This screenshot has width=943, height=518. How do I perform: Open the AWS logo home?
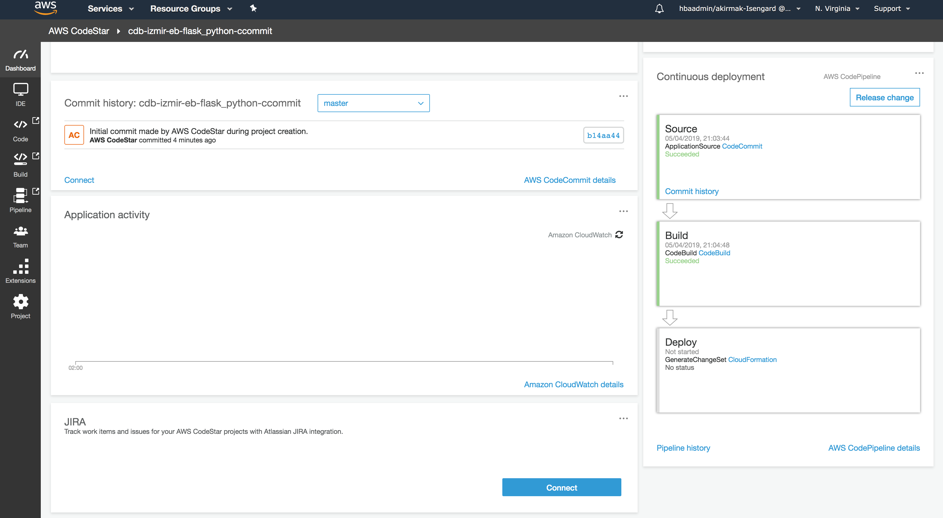46,8
